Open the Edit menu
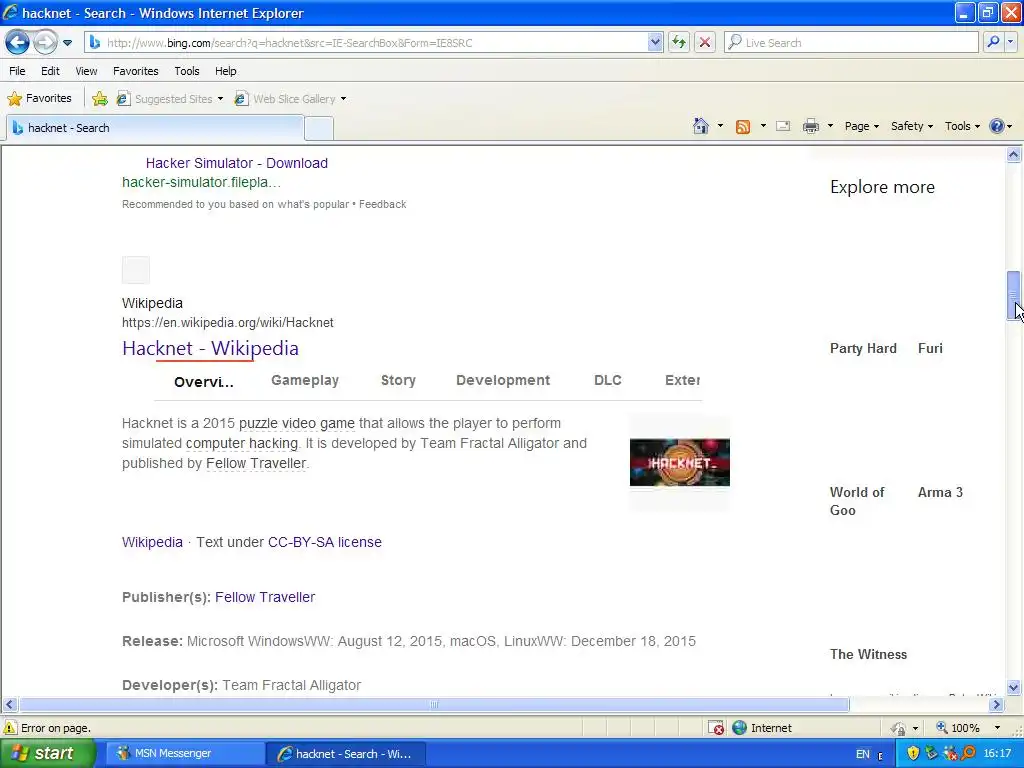The image size is (1024, 768). pos(50,71)
